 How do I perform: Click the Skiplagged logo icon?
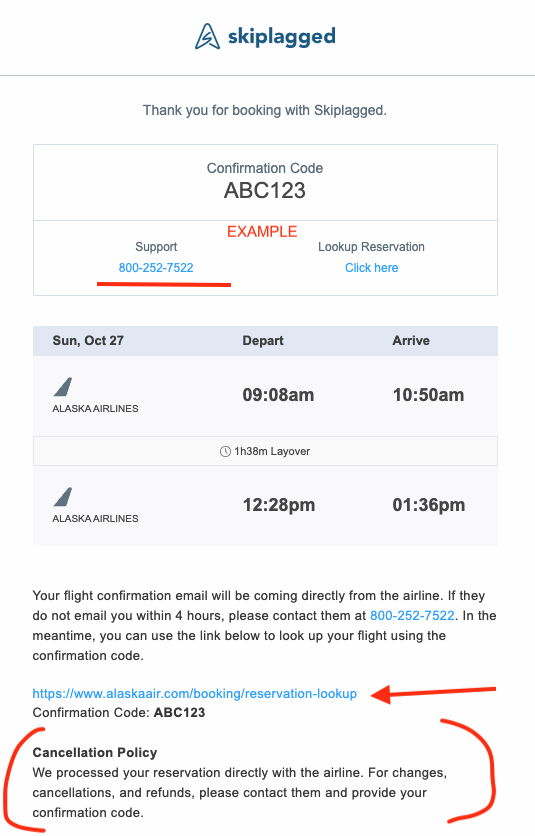click(207, 36)
